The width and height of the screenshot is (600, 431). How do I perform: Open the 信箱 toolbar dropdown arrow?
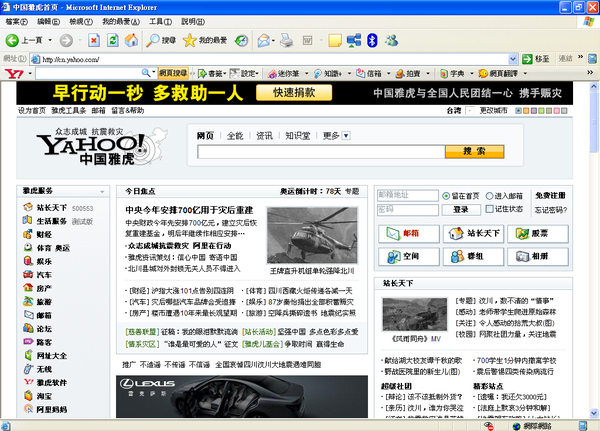[388, 73]
